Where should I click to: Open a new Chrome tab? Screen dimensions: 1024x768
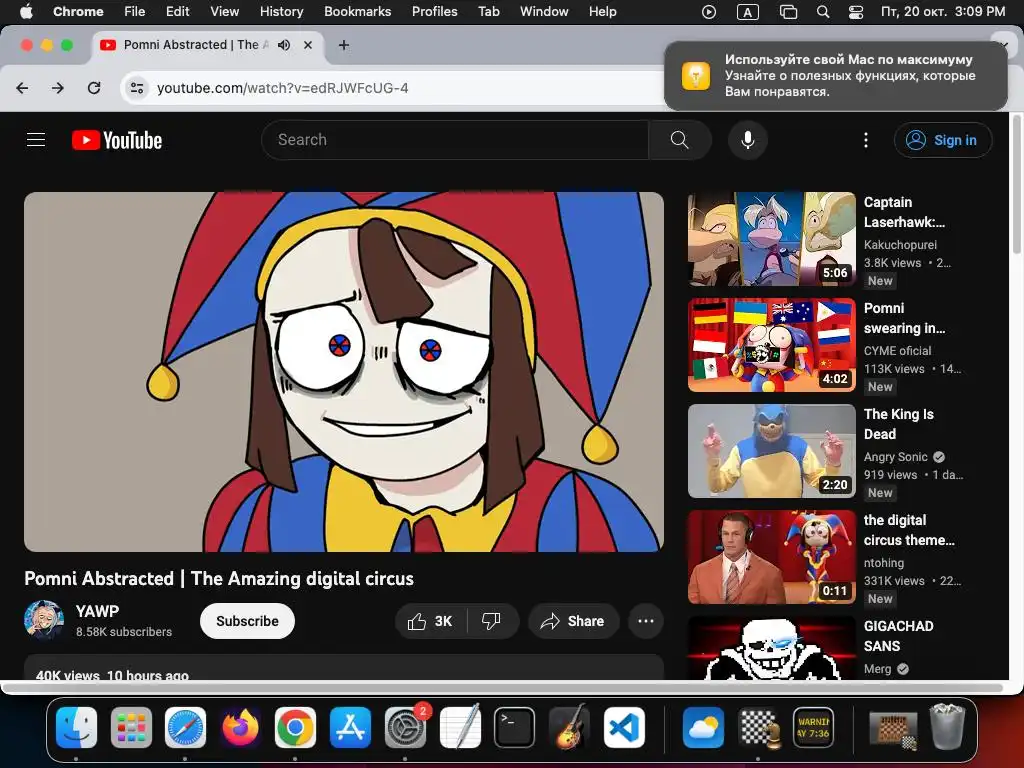pos(344,45)
